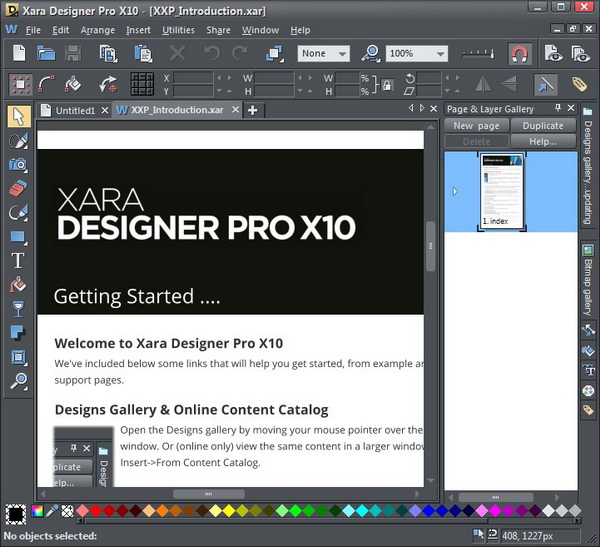
Task: Click the Fill tool paint bucket
Action: coord(17,284)
